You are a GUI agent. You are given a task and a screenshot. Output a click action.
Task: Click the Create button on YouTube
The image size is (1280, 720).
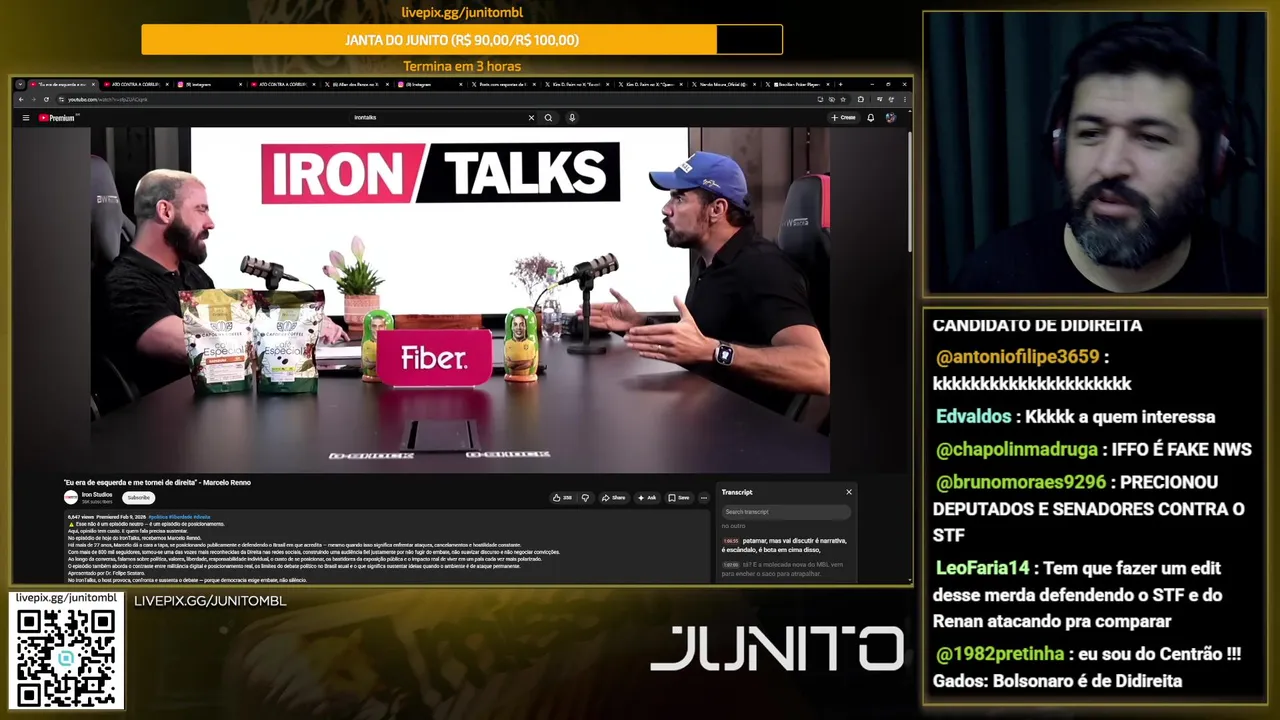[844, 118]
